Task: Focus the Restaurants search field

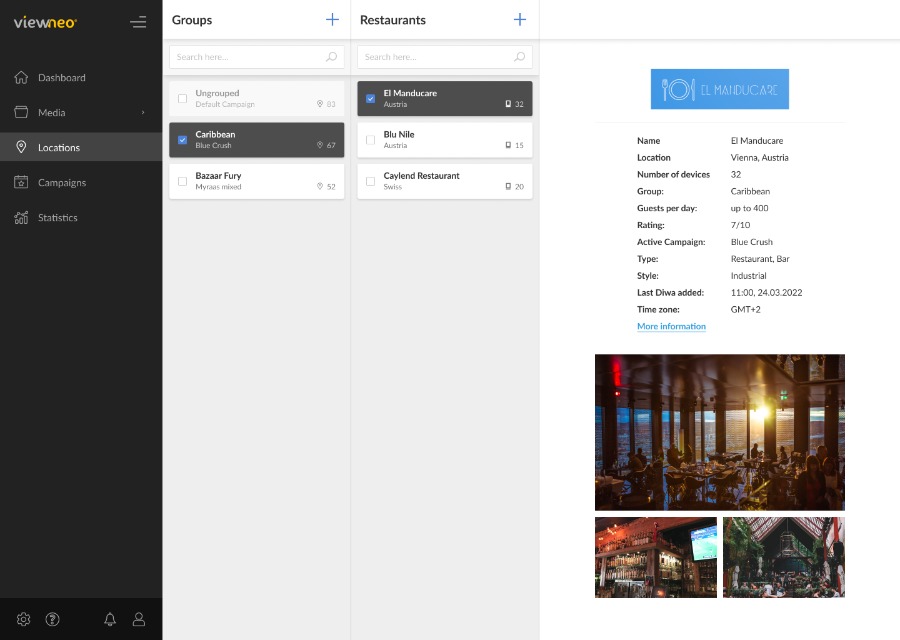Action: [435, 57]
